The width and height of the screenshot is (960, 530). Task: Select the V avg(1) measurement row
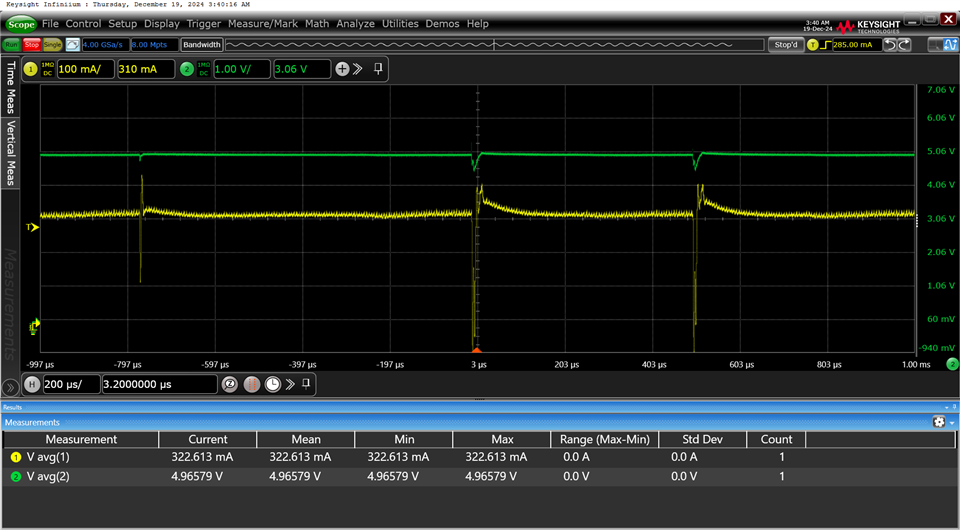click(479, 457)
